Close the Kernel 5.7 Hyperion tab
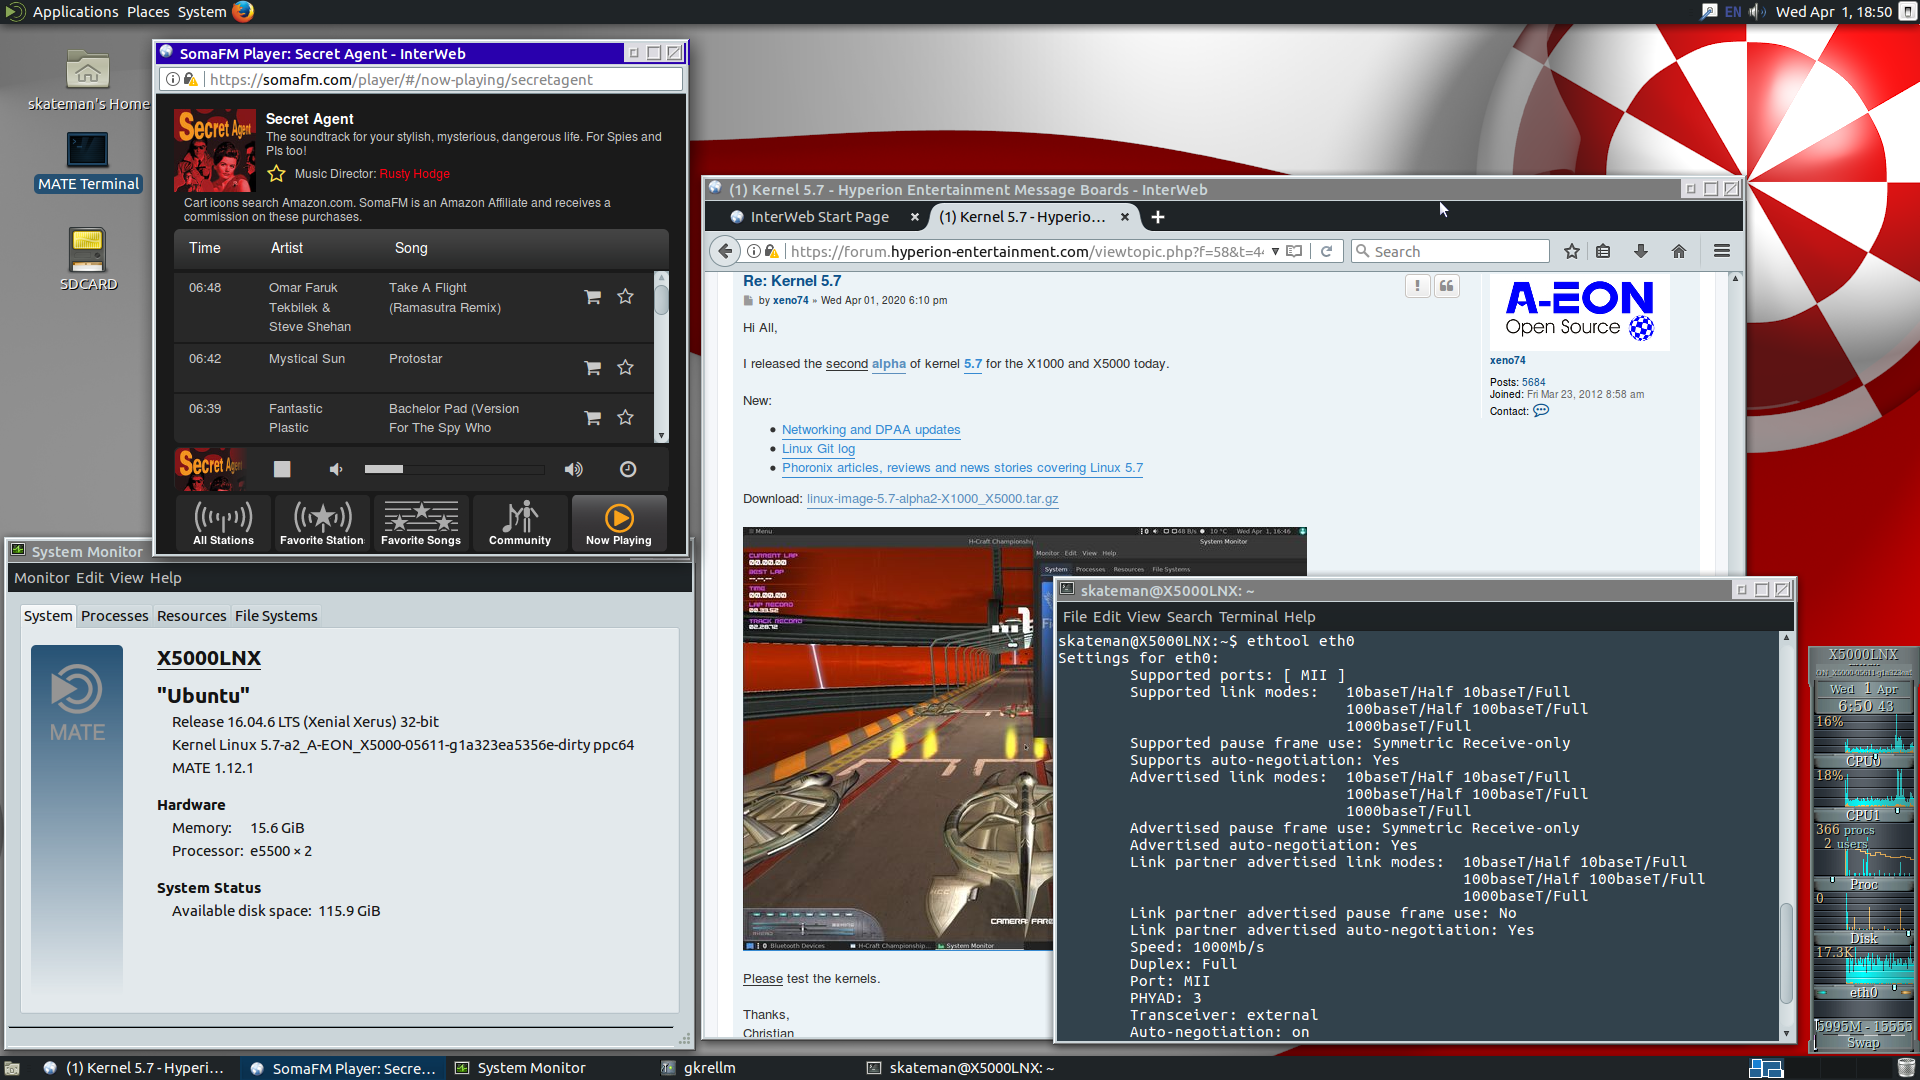1920x1080 pixels. coord(1125,217)
